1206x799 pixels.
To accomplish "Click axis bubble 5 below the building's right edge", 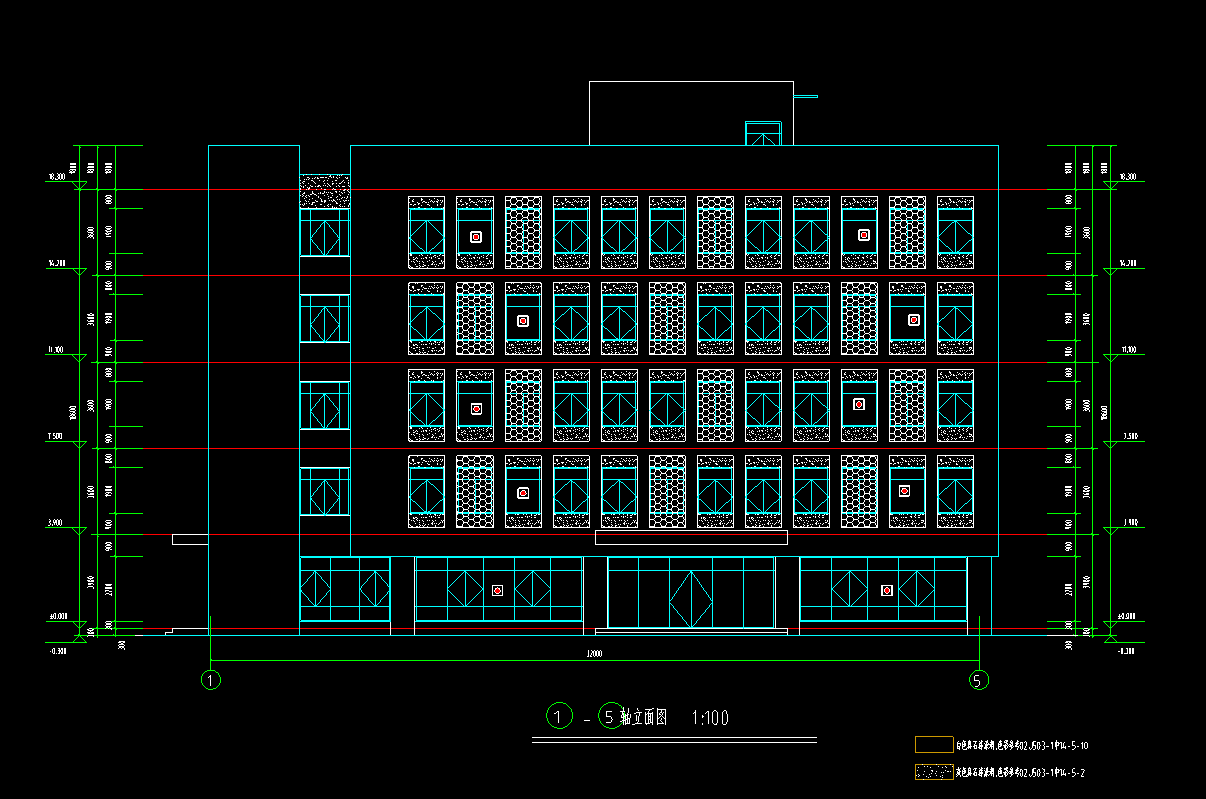I will click(979, 680).
